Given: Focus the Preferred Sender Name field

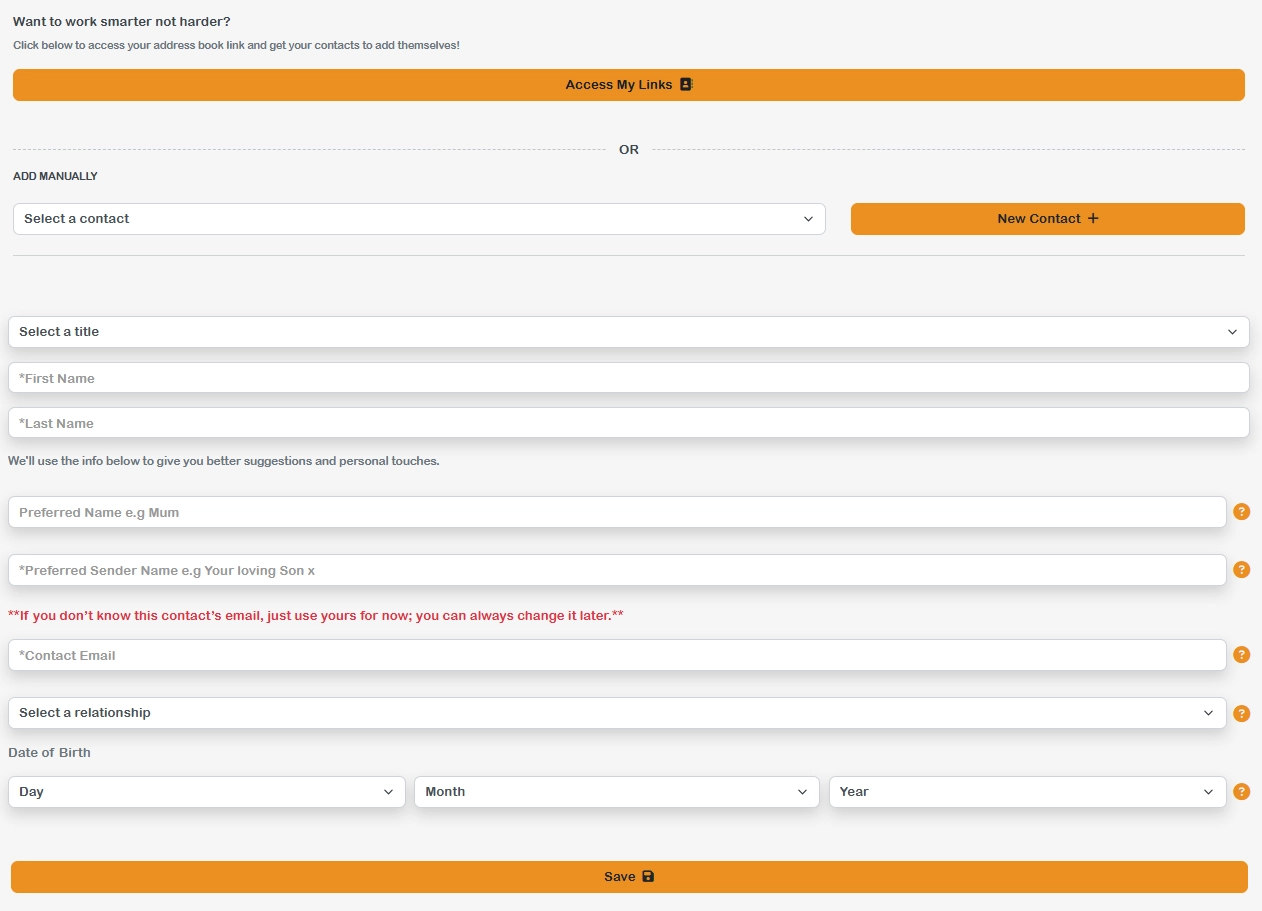Looking at the screenshot, I should 616,570.
